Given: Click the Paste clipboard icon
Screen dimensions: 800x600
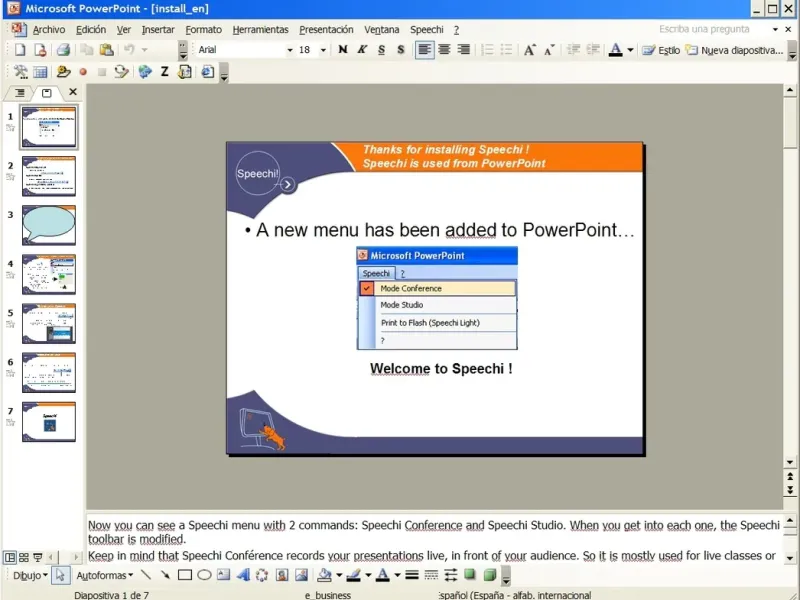Looking at the screenshot, I should 106,49.
